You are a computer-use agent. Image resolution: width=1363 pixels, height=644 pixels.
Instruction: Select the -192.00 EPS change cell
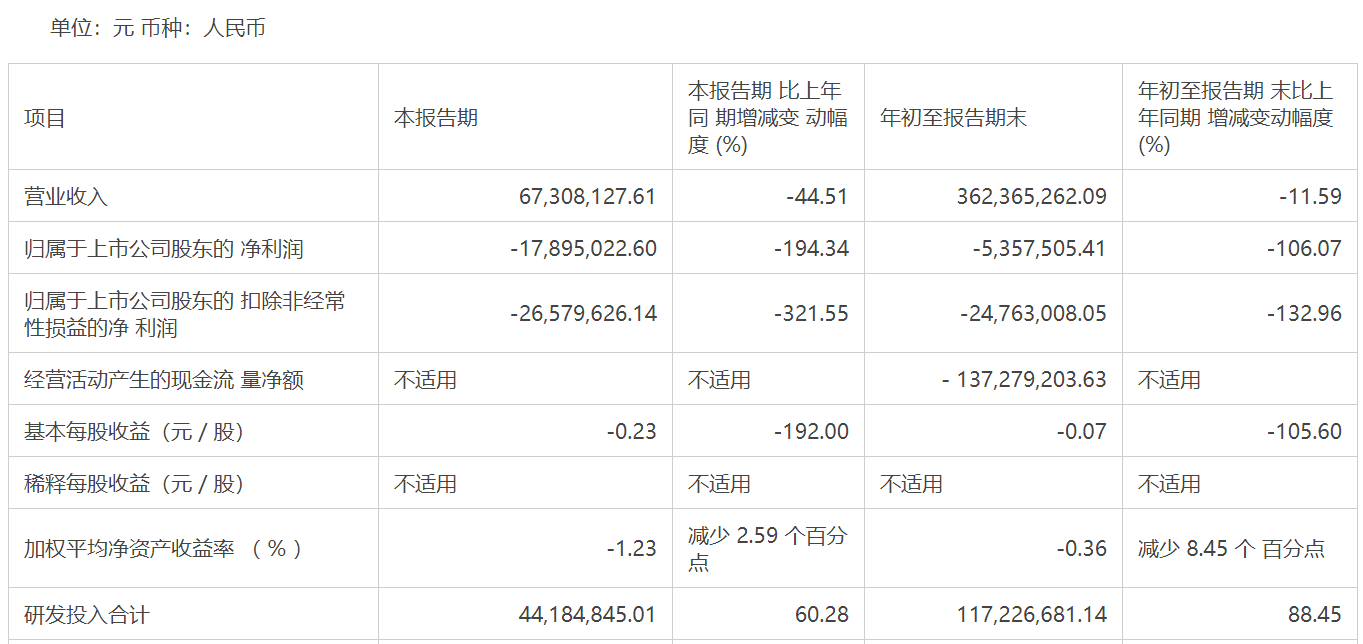pyautogui.click(x=811, y=432)
